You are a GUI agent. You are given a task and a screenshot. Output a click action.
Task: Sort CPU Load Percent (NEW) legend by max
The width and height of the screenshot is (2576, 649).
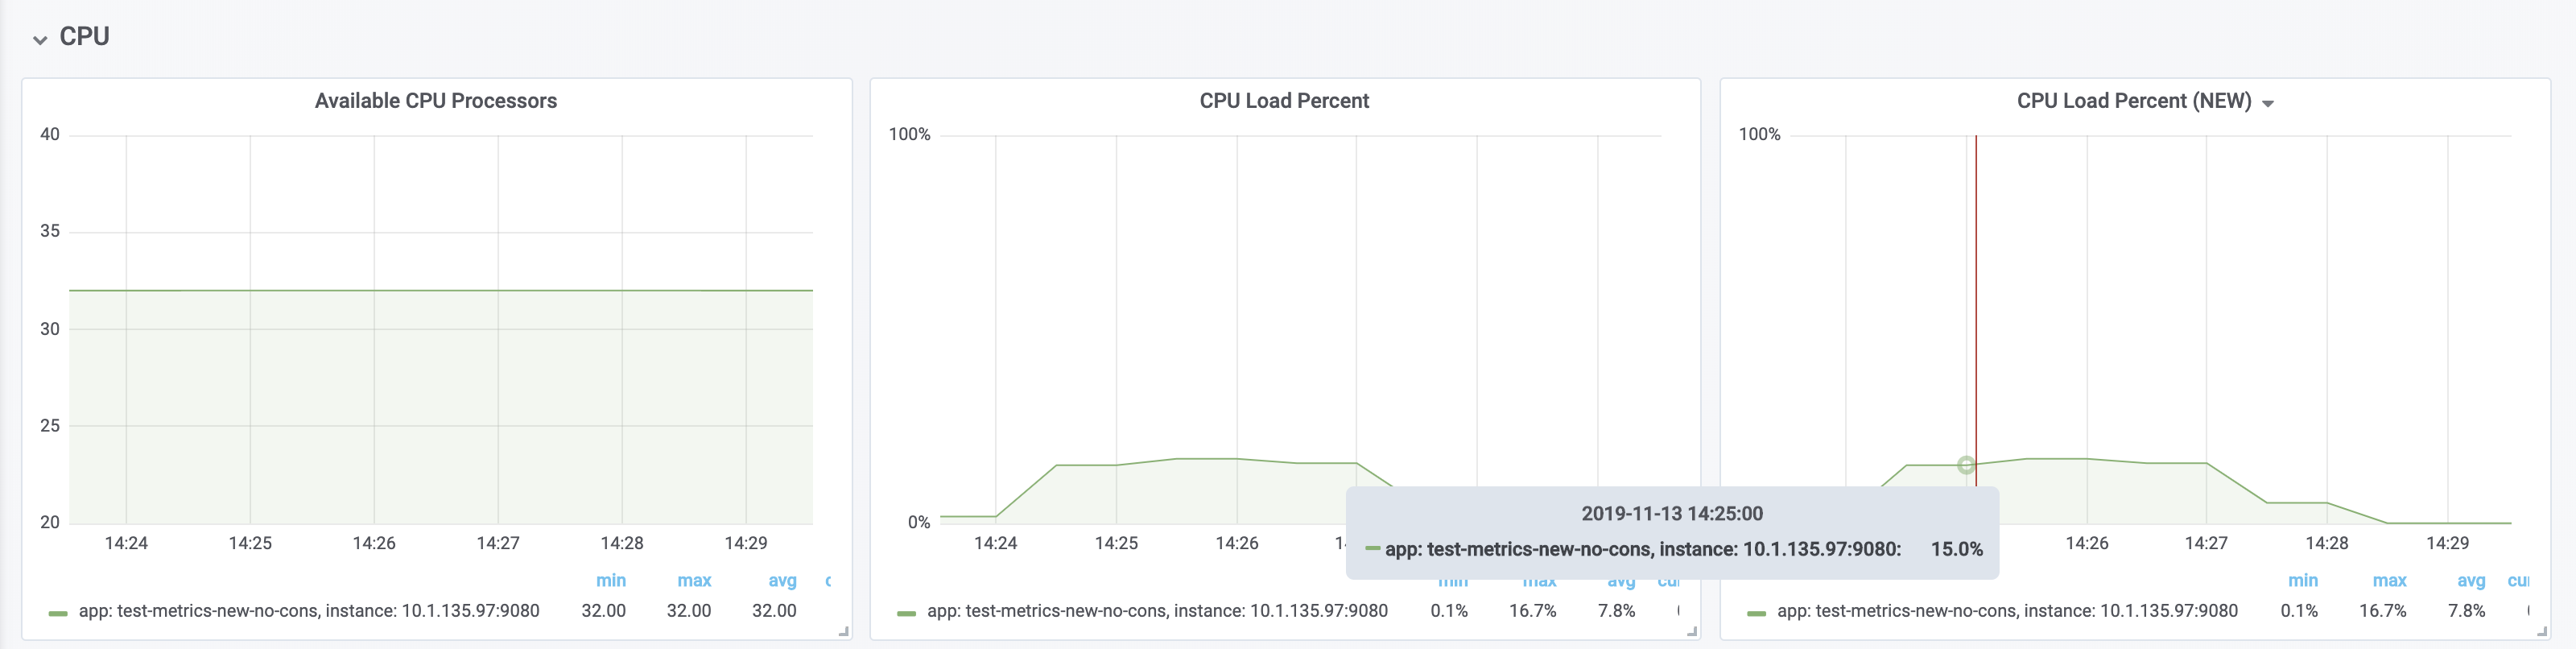click(2389, 581)
